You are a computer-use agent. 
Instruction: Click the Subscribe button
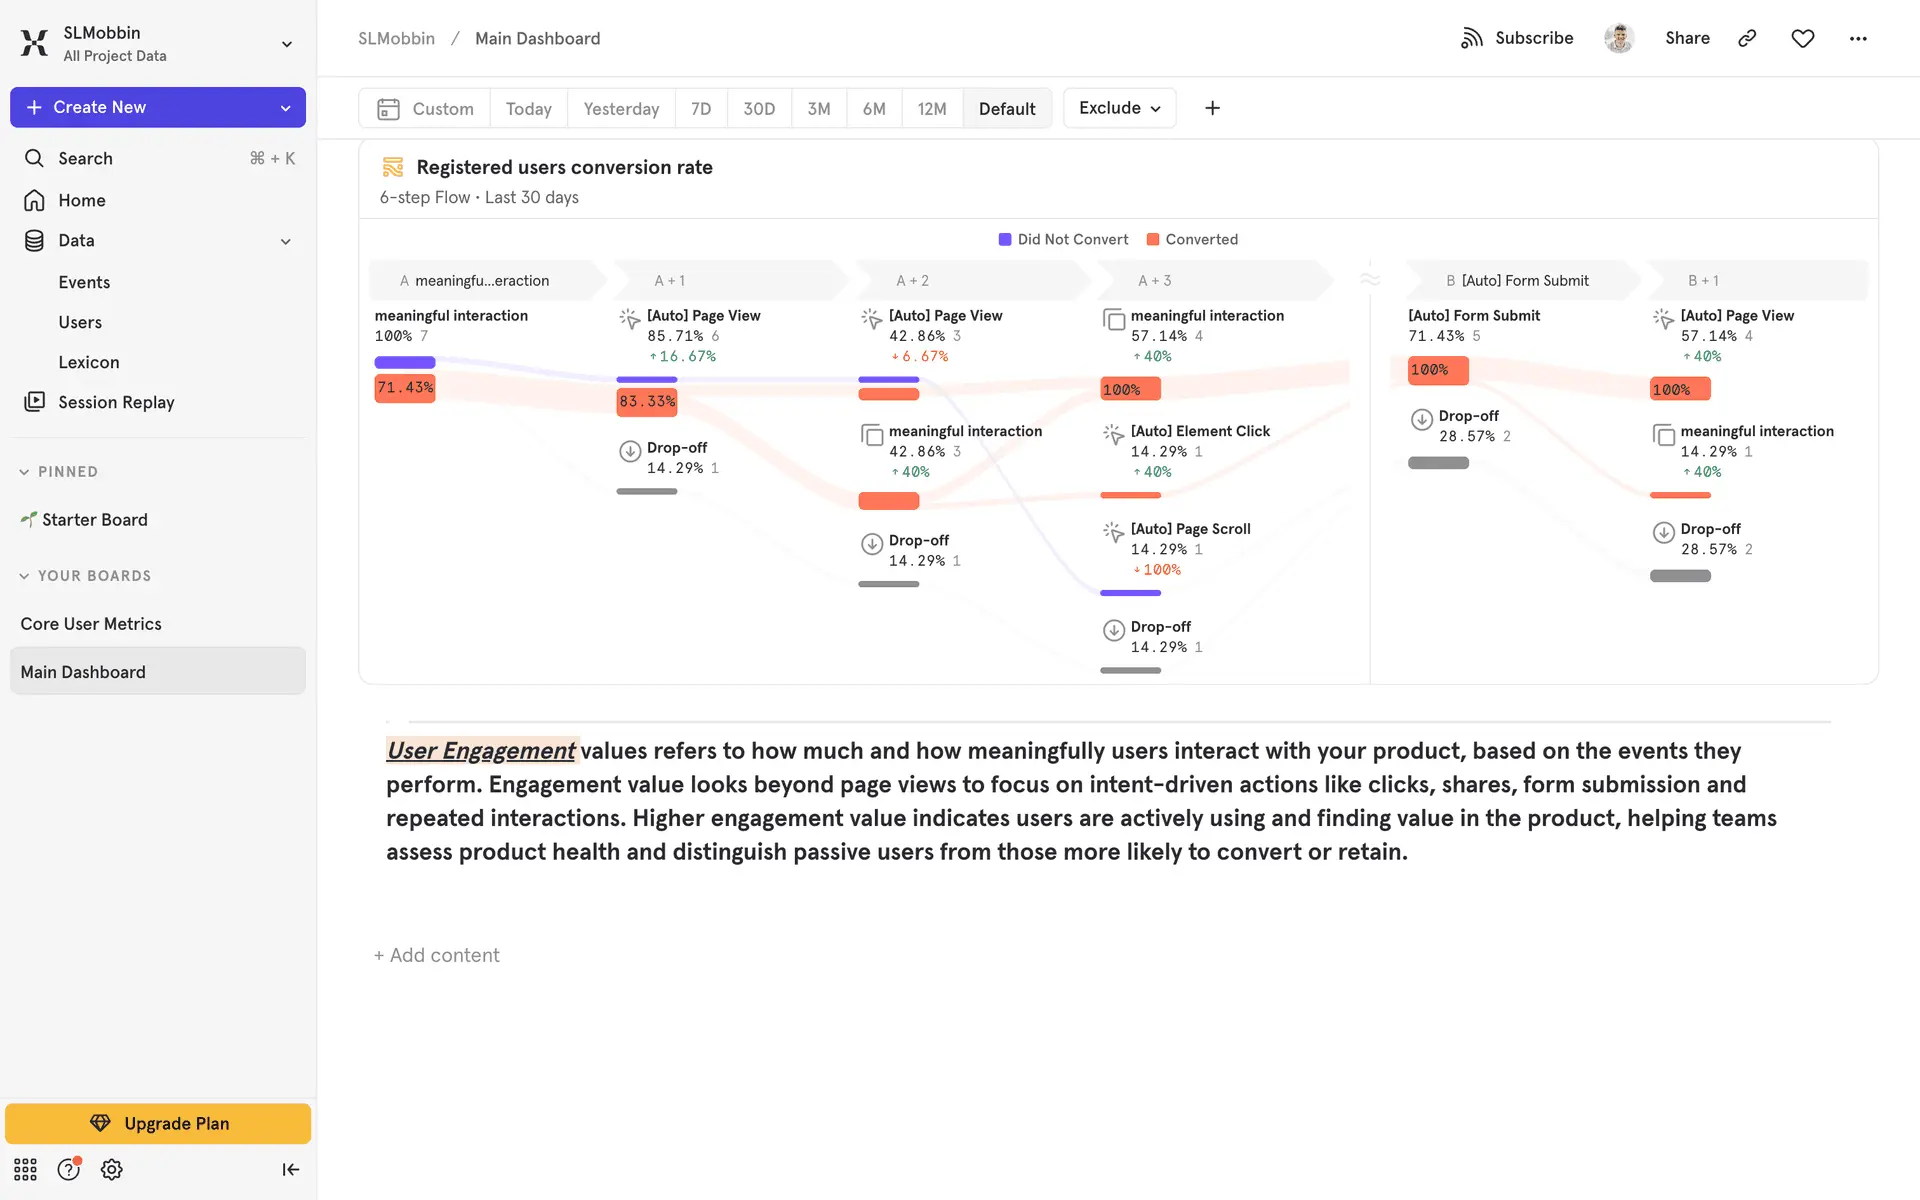coord(1517,38)
